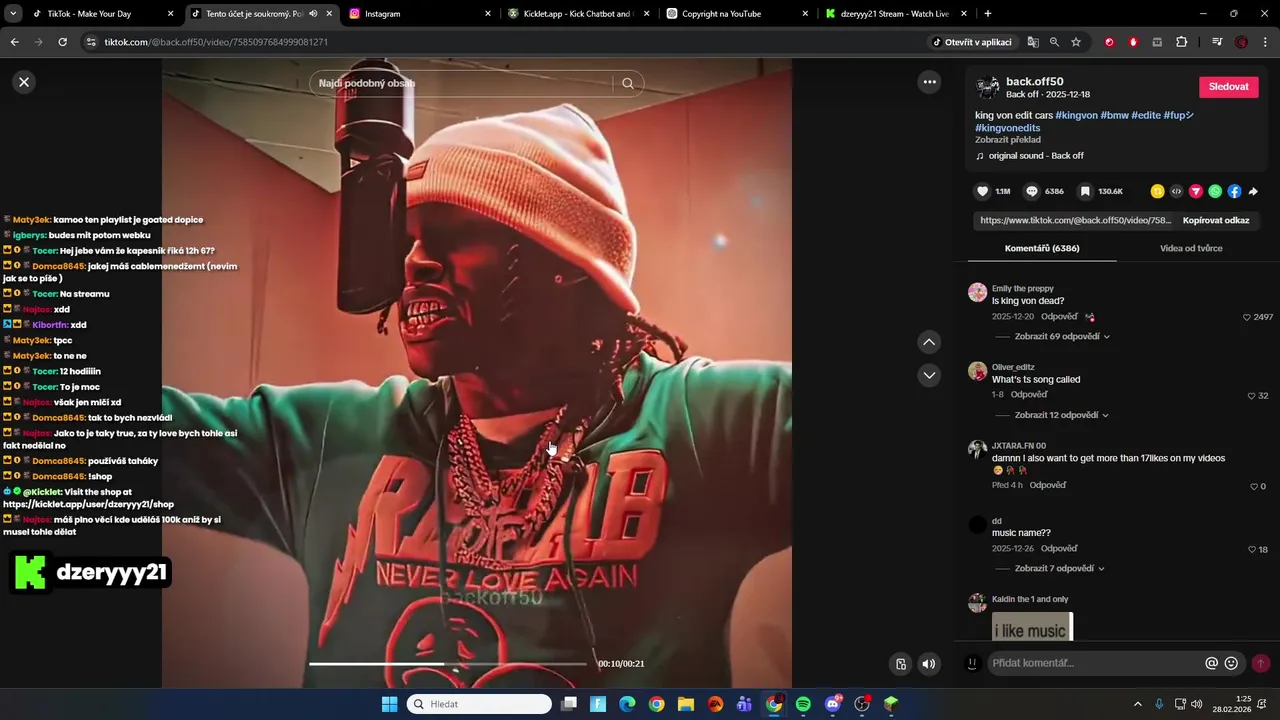
Task: Click the search magnifier icon in video search bar
Action: [x=628, y=83]
